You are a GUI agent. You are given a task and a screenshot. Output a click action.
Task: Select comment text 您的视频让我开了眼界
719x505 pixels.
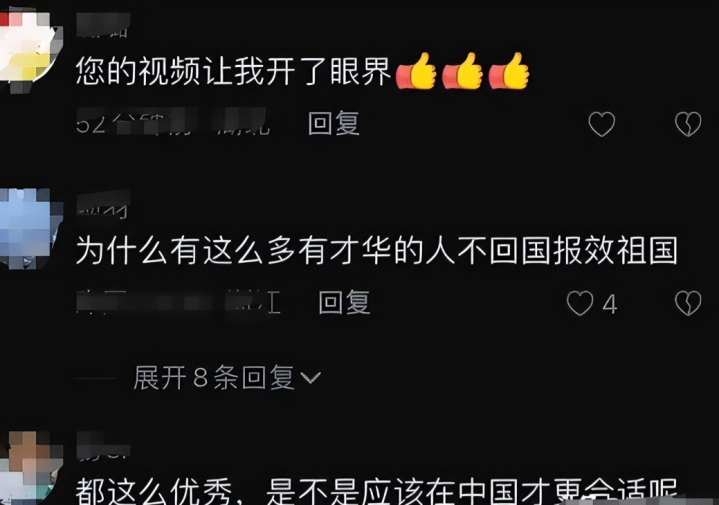(x=233, y=72)
